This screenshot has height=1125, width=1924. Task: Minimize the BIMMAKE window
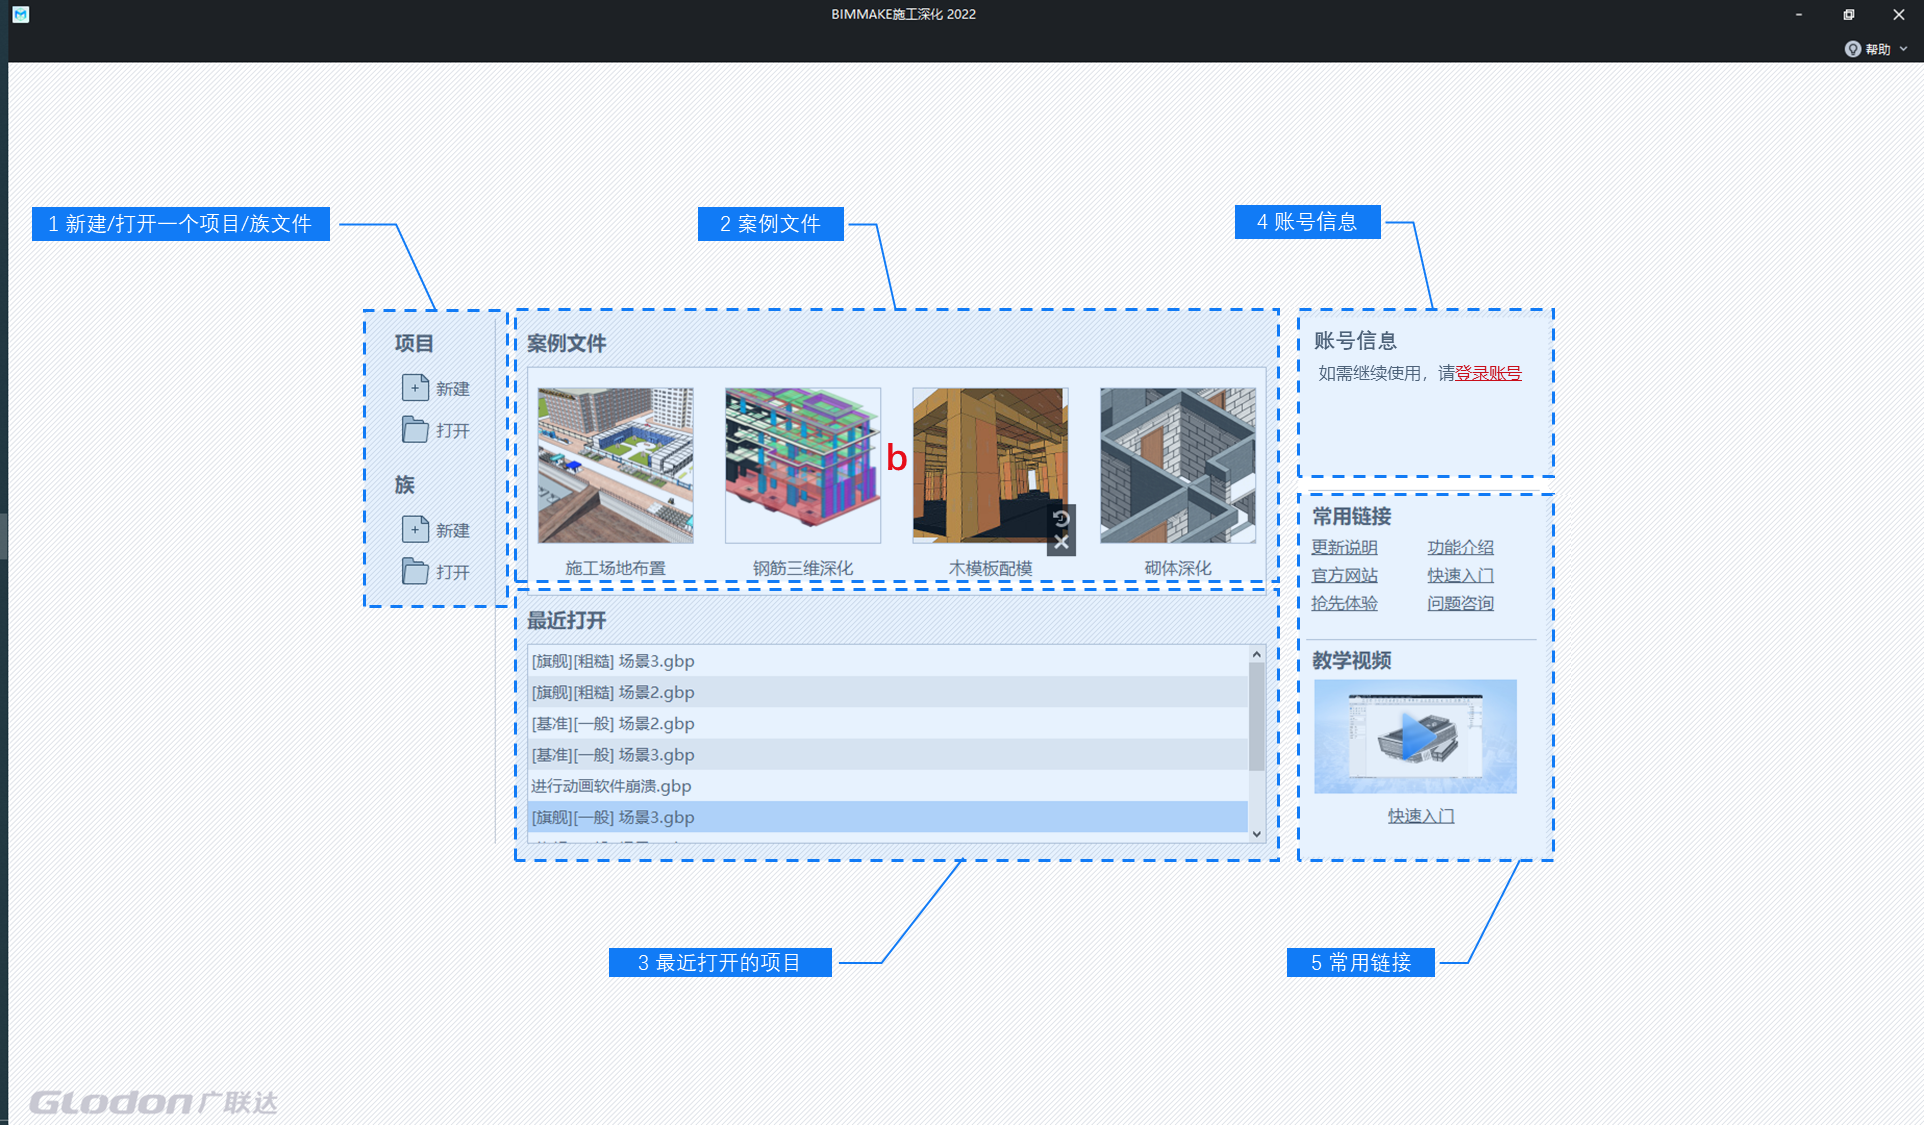pyautogui.click(x=1798, y=14)
